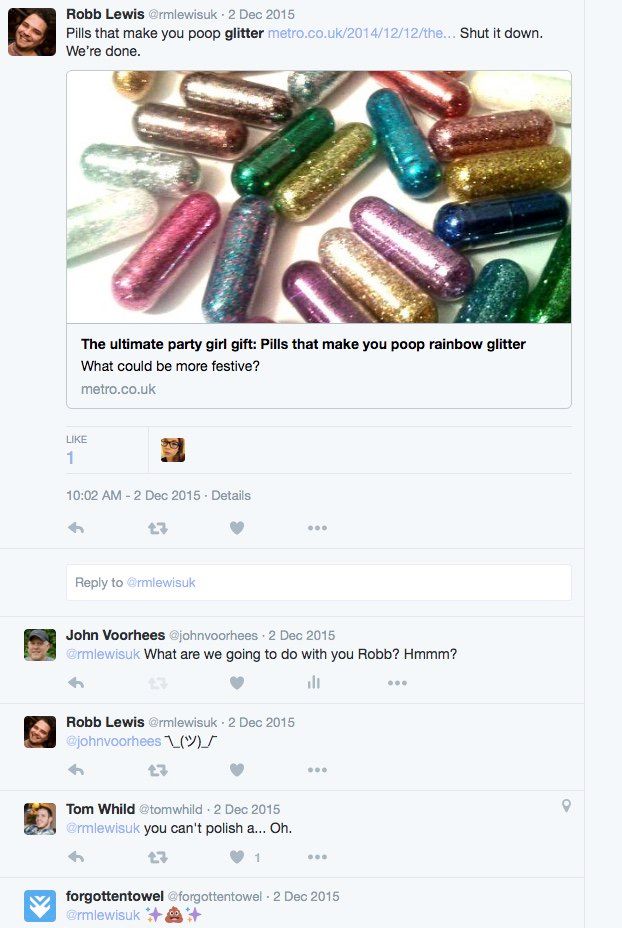Viewport: 622px width, 928px height.
Task: Open more options on John Voorhees's tweet
Action: pyautogui.click(x=397, y=683)
